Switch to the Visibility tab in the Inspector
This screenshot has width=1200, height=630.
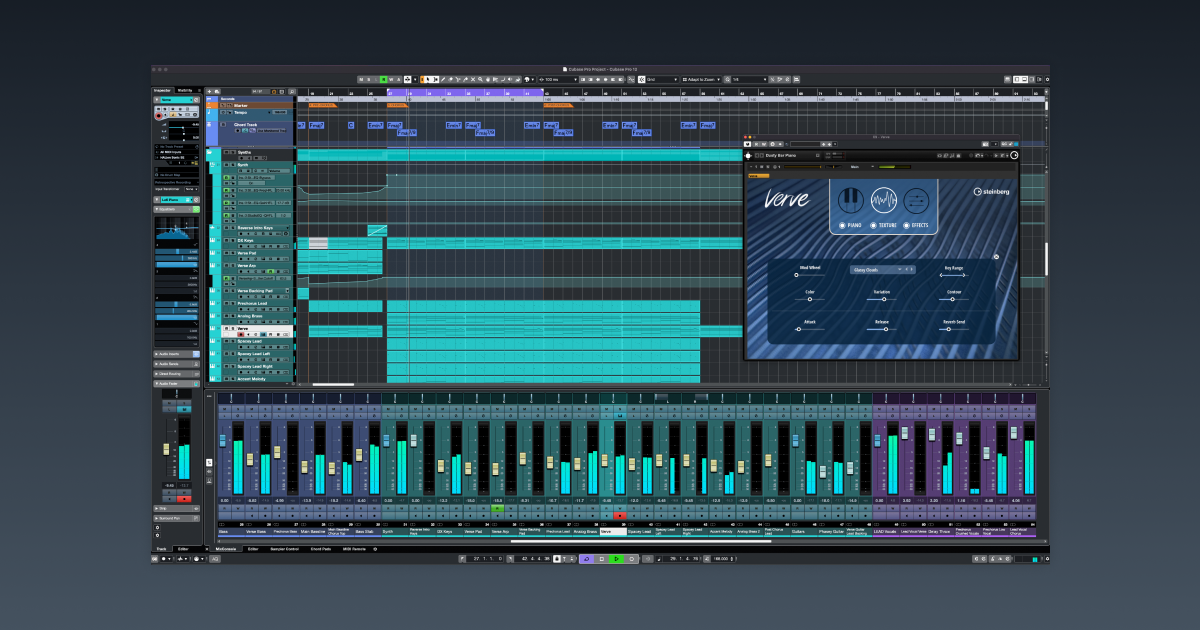click(x=185, y=89)
